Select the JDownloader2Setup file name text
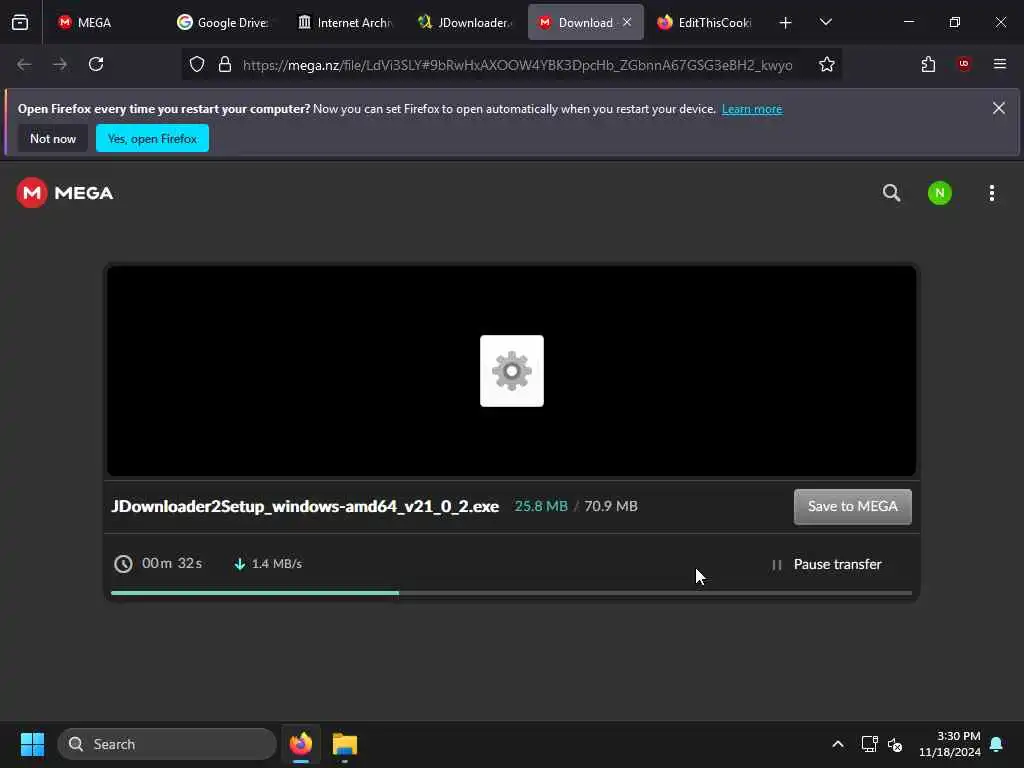Image resolution: width=1024 pixels, height=768 pixels. coord(305,506)
